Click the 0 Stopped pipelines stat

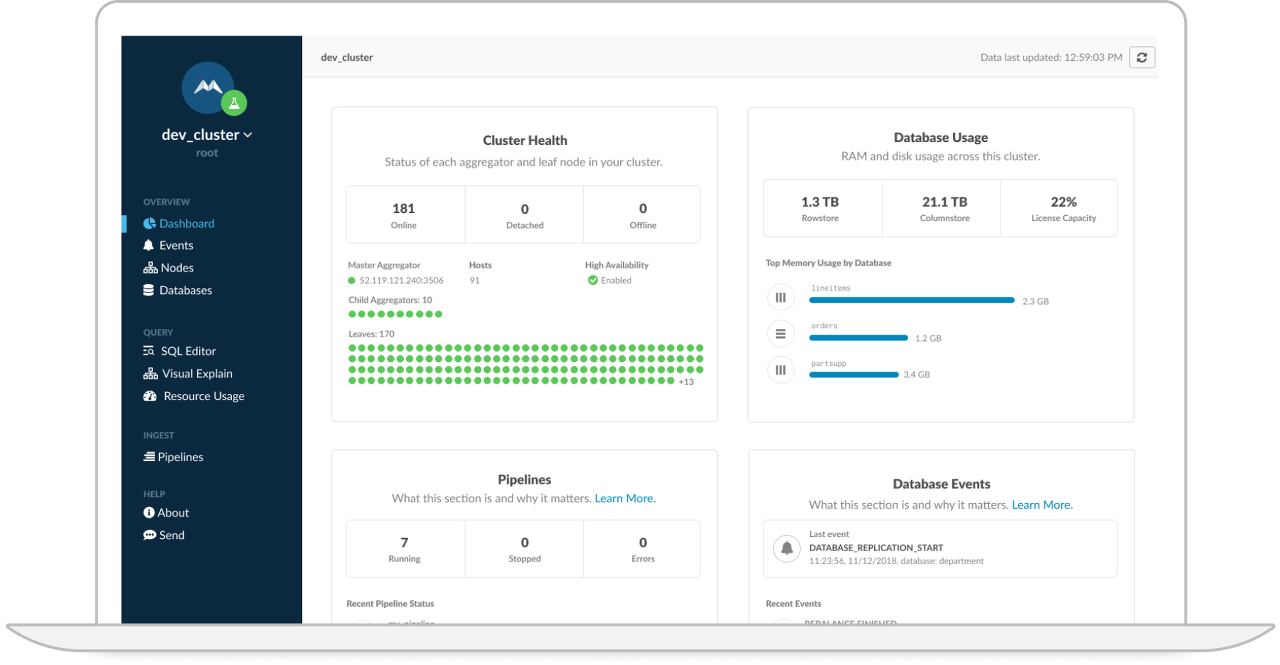pyautogui.click(x=524, y=549)
